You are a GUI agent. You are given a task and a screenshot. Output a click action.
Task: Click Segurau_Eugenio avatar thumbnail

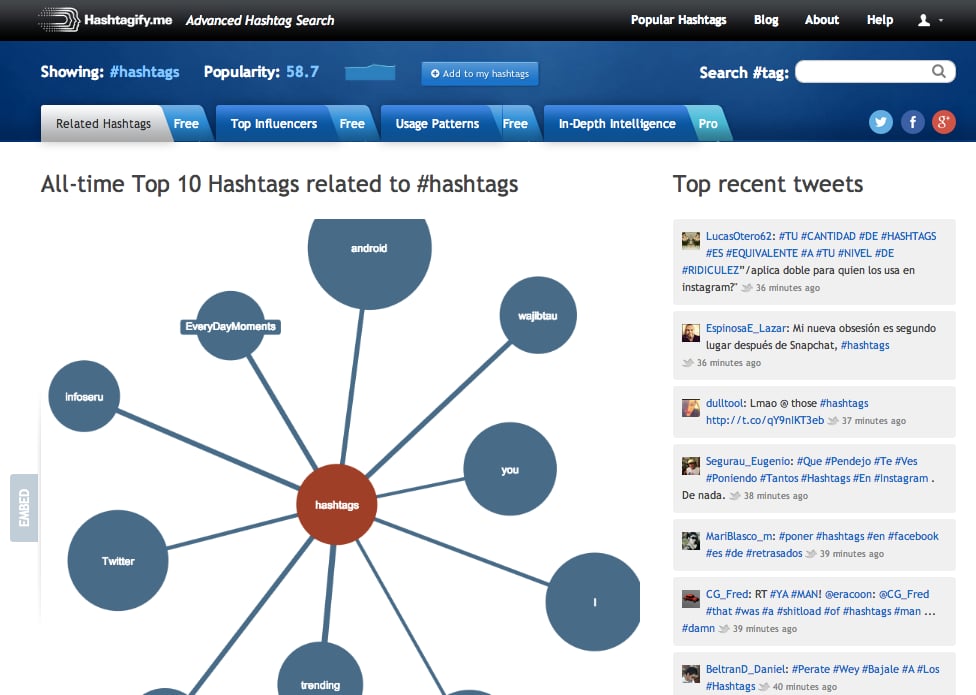(691, 465)
